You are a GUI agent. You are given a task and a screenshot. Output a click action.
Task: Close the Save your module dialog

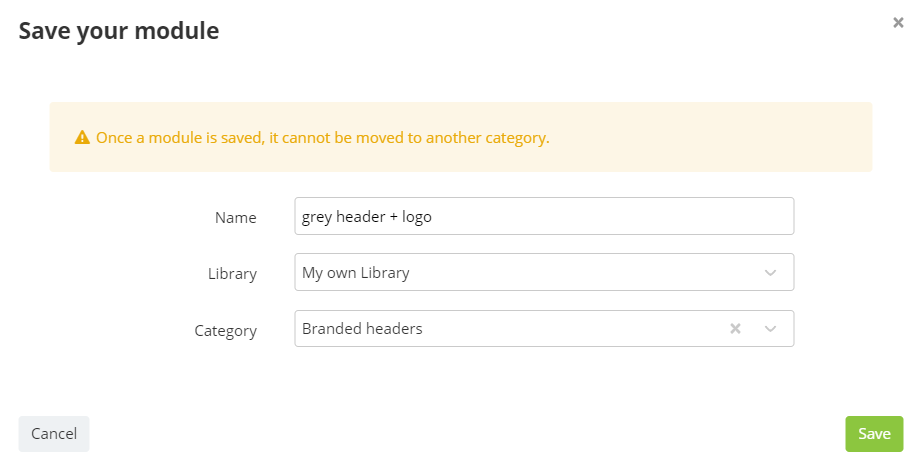(898, 22)
